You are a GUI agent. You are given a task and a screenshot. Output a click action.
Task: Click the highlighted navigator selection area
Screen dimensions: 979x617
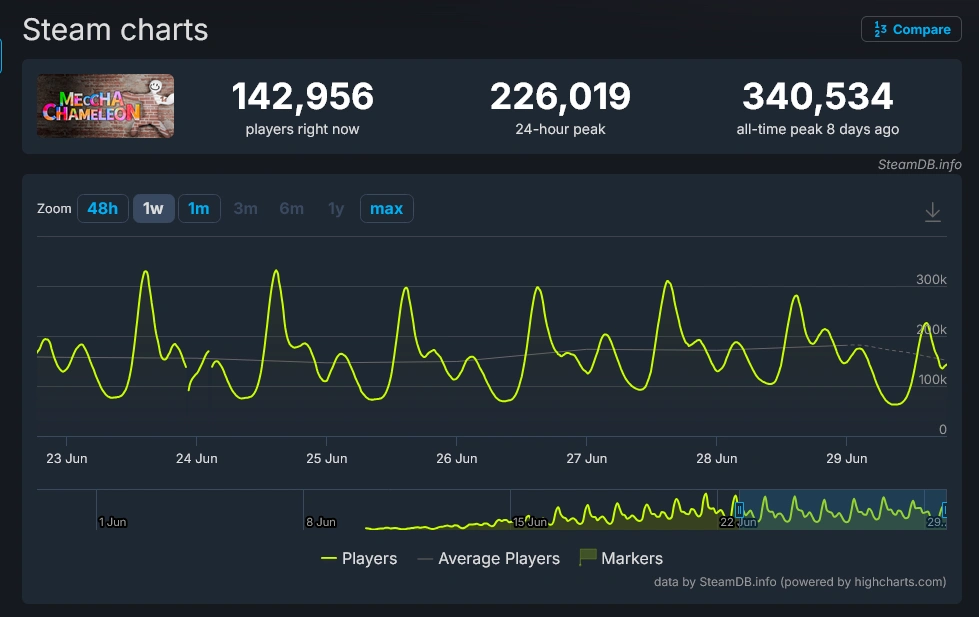[x=842, y=510]
